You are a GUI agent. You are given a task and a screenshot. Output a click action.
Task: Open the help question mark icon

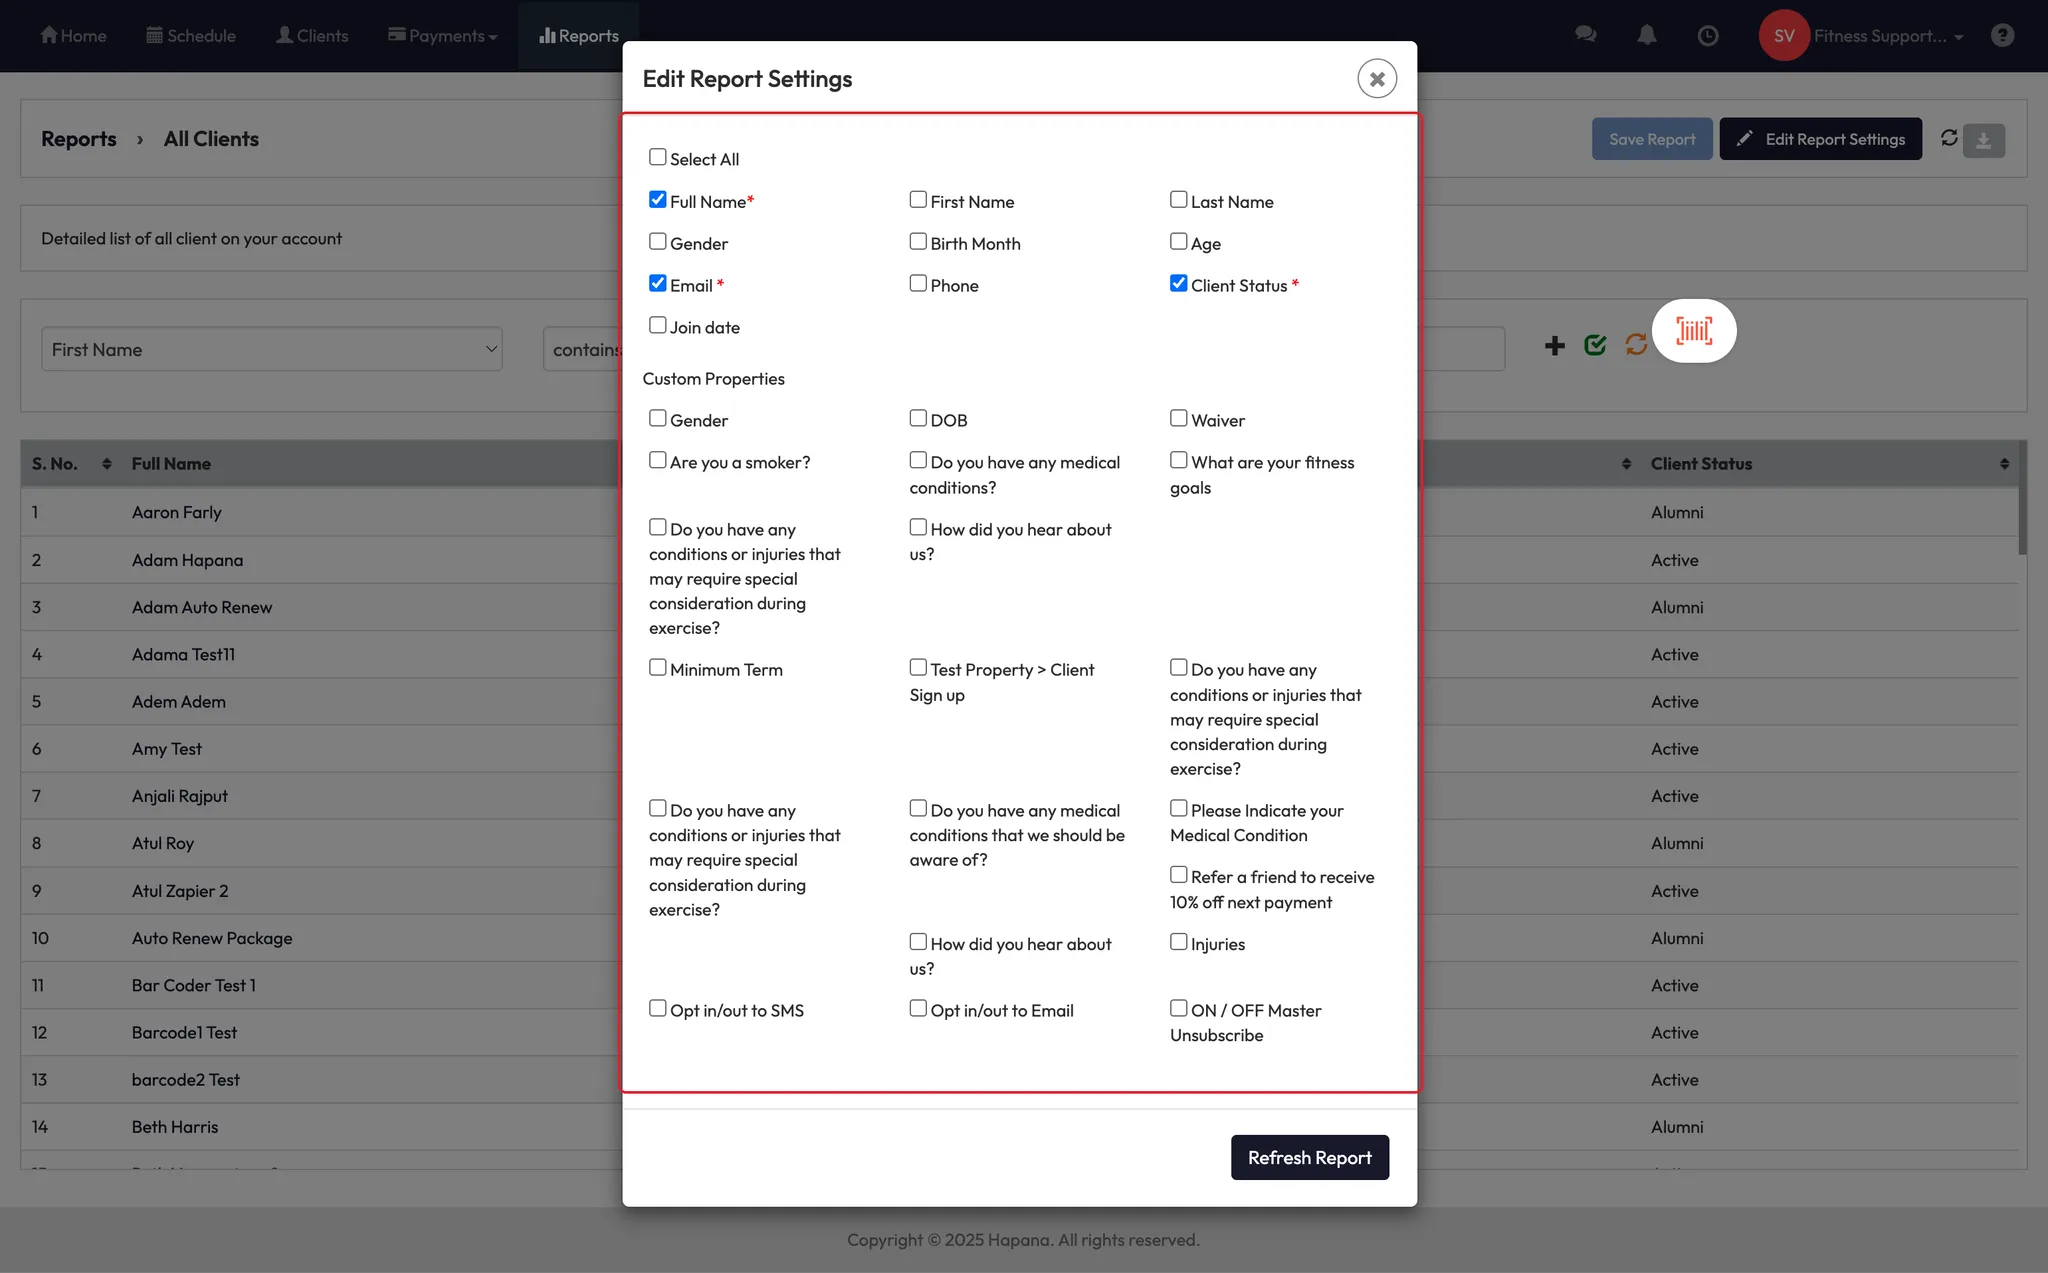[2002, 35]
